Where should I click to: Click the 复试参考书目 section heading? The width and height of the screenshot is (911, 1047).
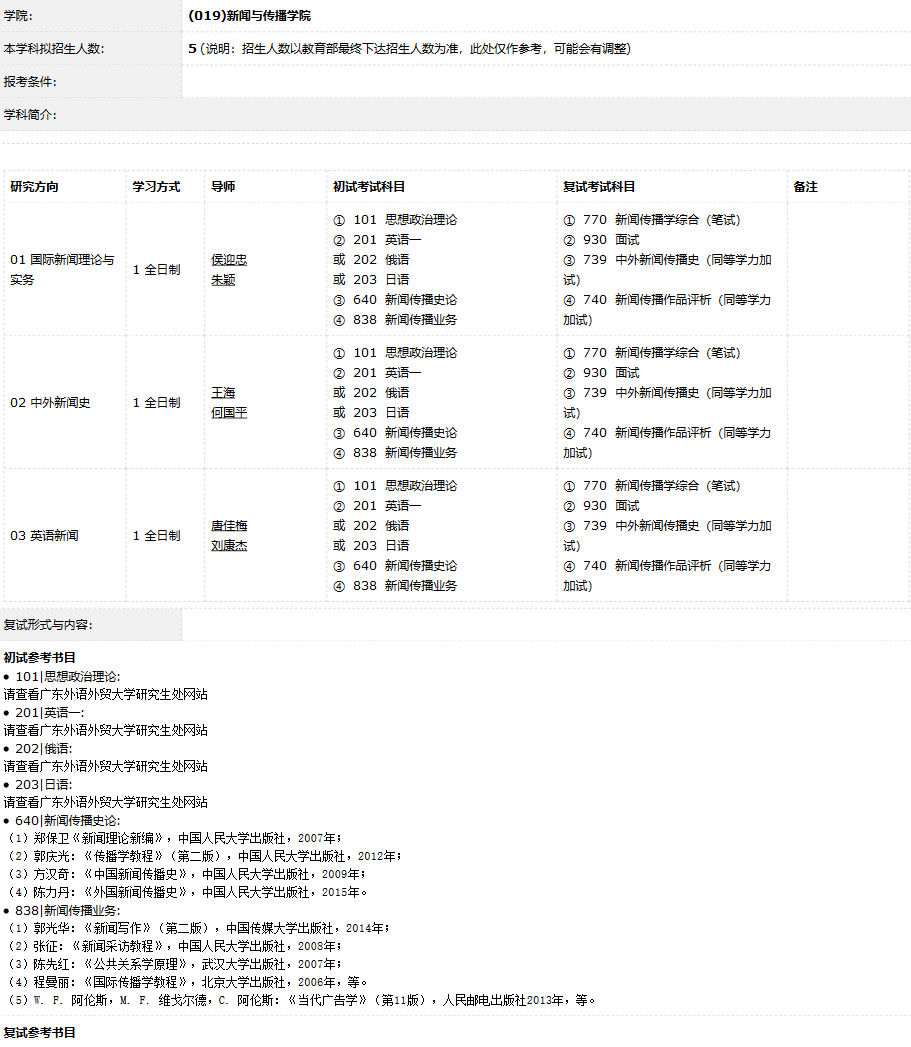tap(40, 1032)
